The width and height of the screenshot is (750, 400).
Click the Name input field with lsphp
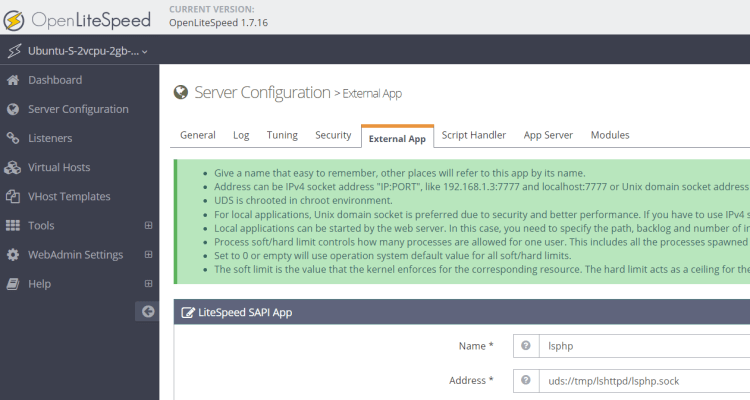click(x=644, y=346)
